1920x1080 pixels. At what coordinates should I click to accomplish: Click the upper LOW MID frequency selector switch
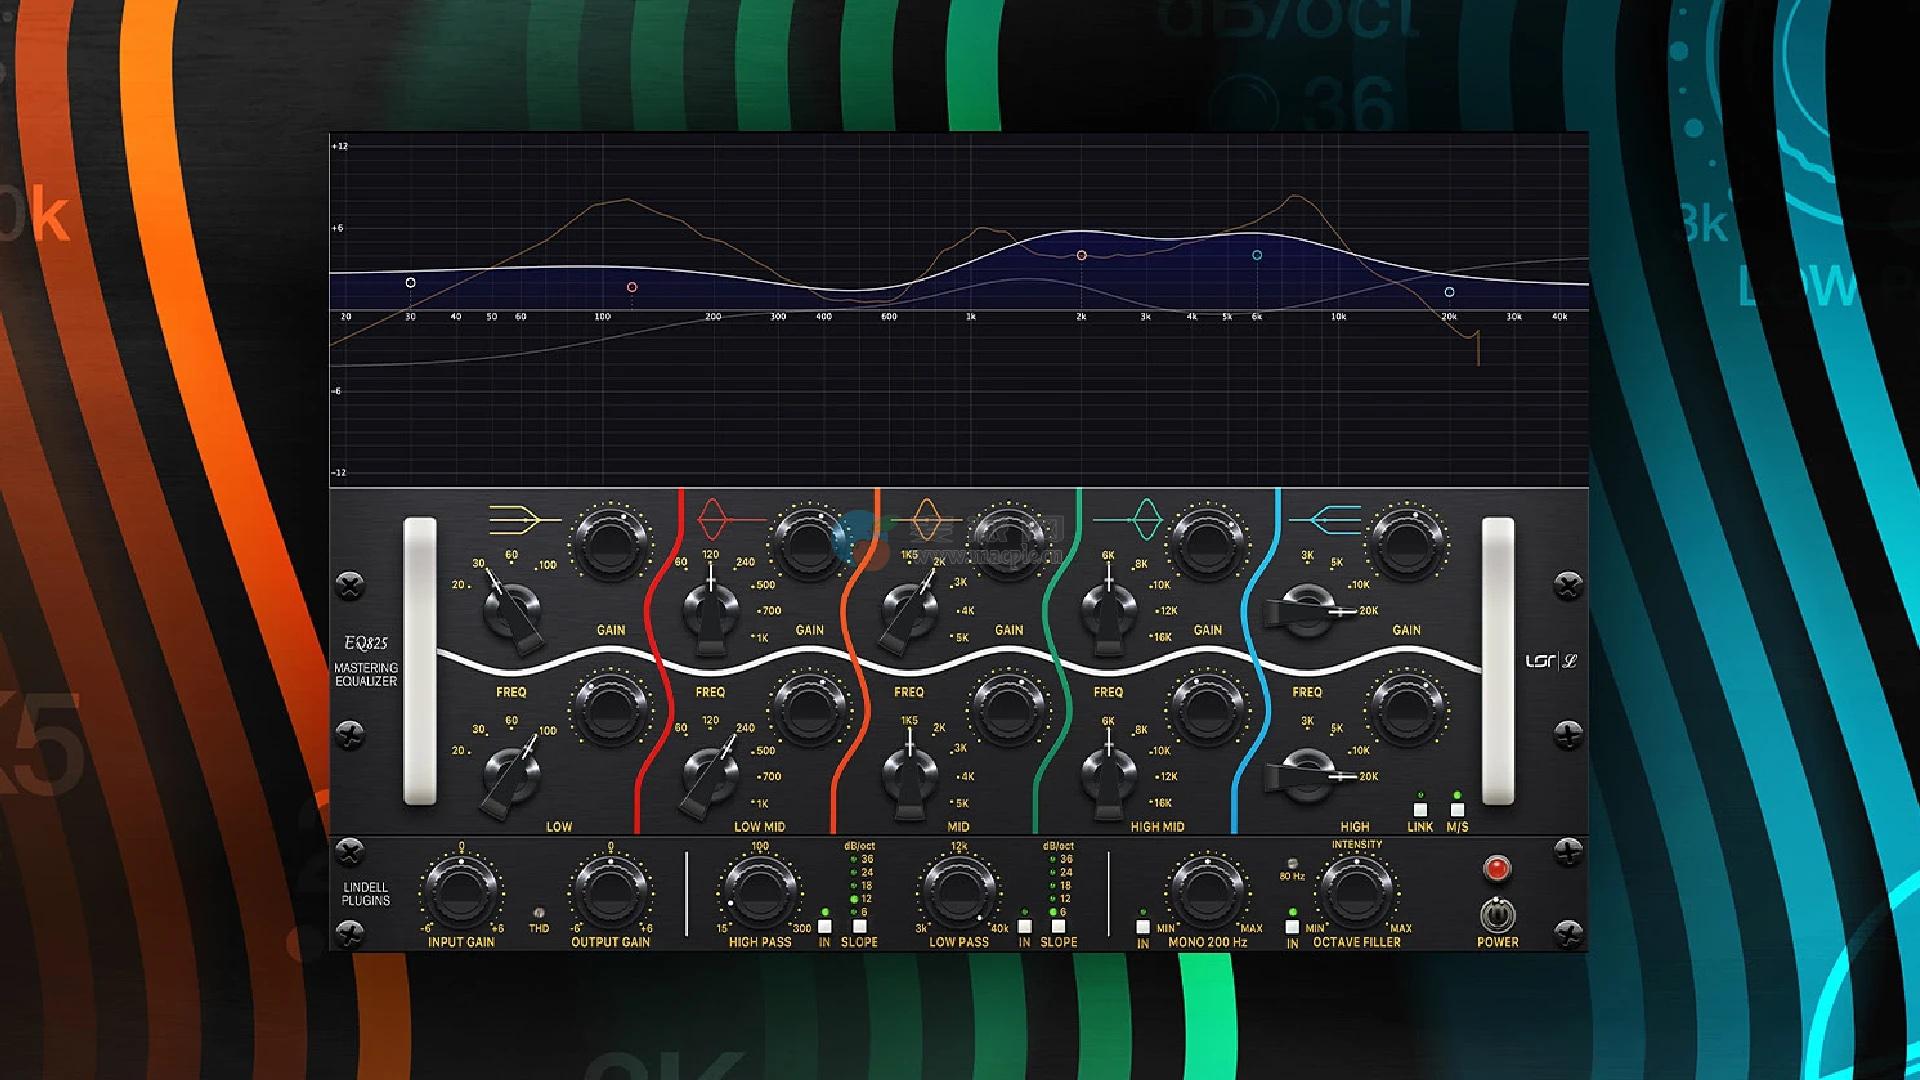pos(711,611)
